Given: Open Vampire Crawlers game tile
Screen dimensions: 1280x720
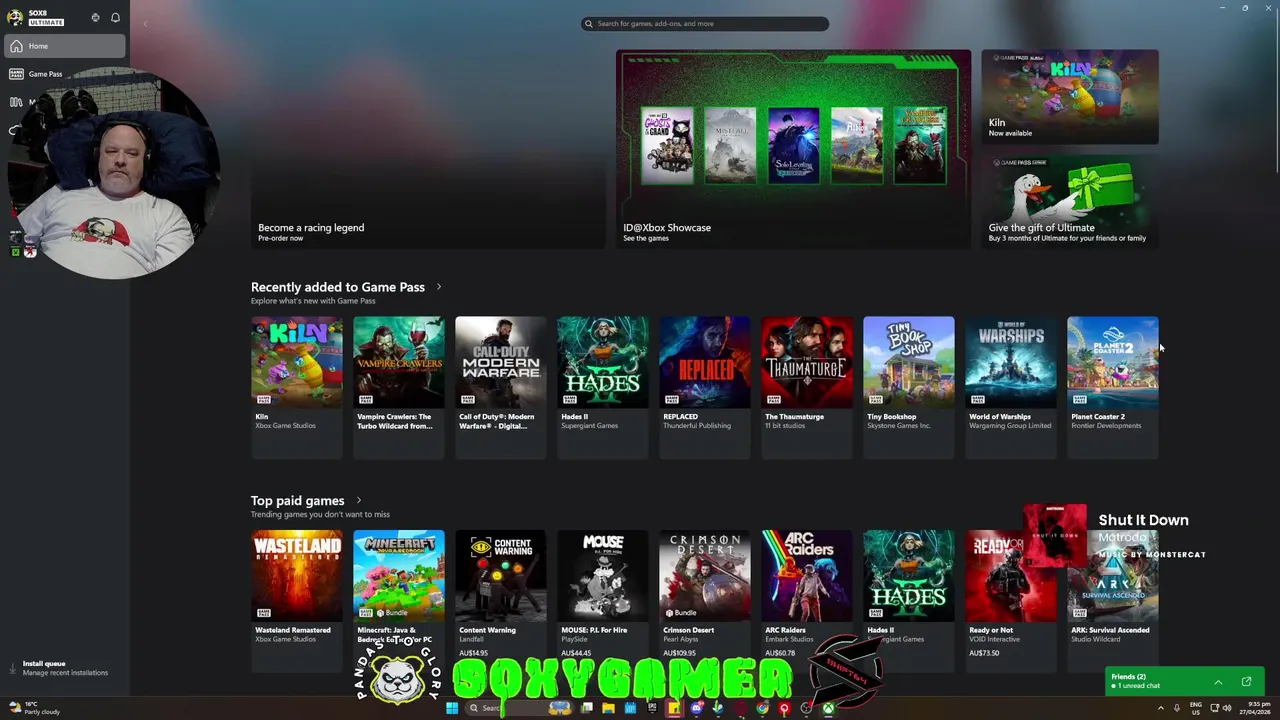Looking at the screenshot, I should [399, 387].
